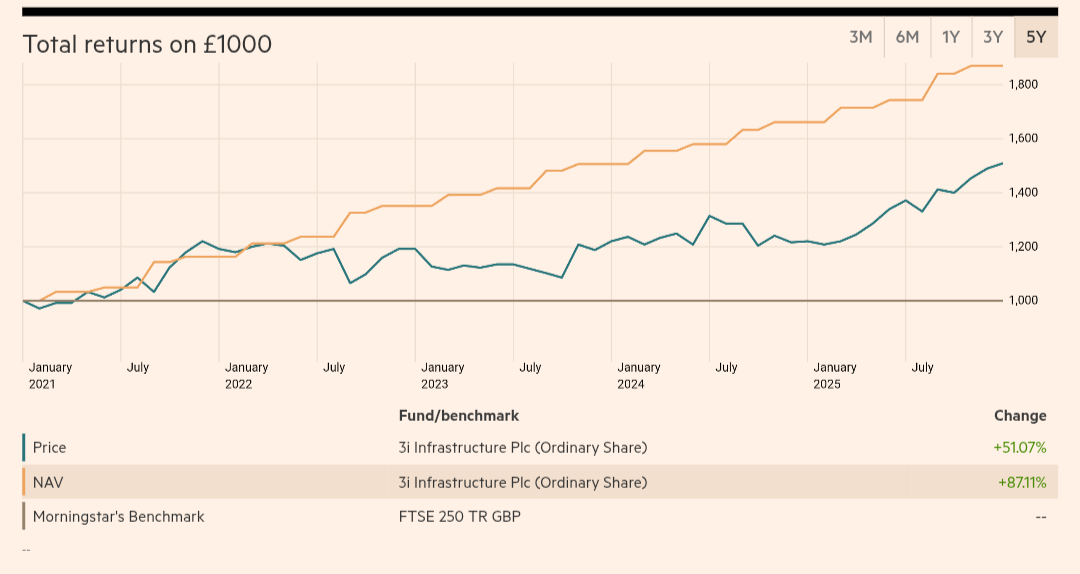Click the brown Benchmark color marker
Screen dimensions: 1080x574
click(x=23, y=516)
